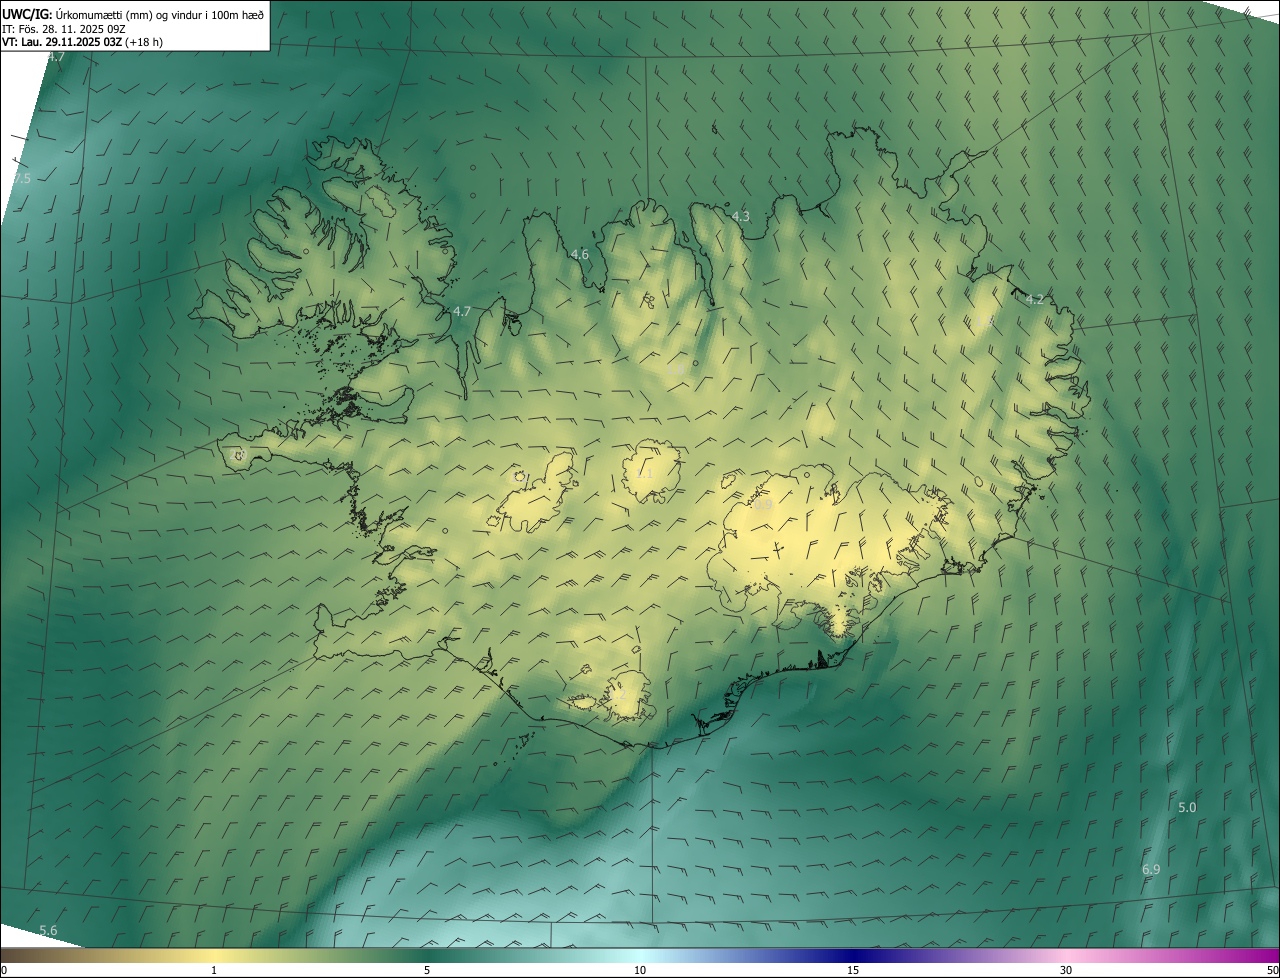This screenshot has width=1280, height=978.
Task: Click the colorbar tick label 5
Action: coord(427,970)
